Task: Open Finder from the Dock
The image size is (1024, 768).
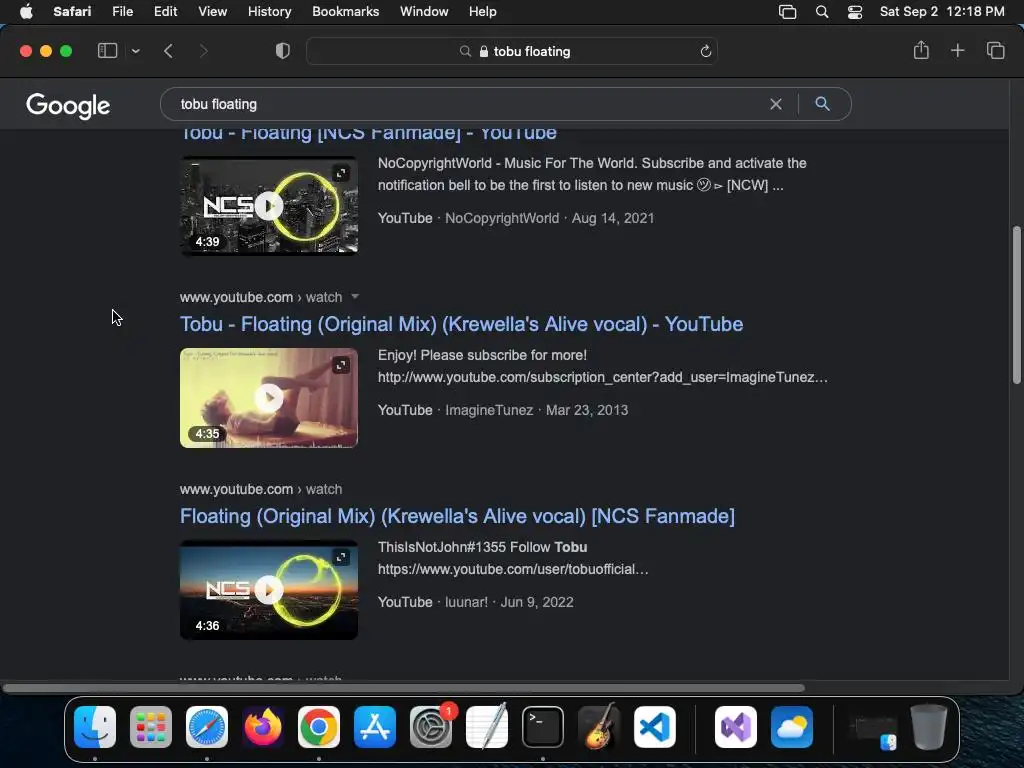Action: (x=95, y=727)
